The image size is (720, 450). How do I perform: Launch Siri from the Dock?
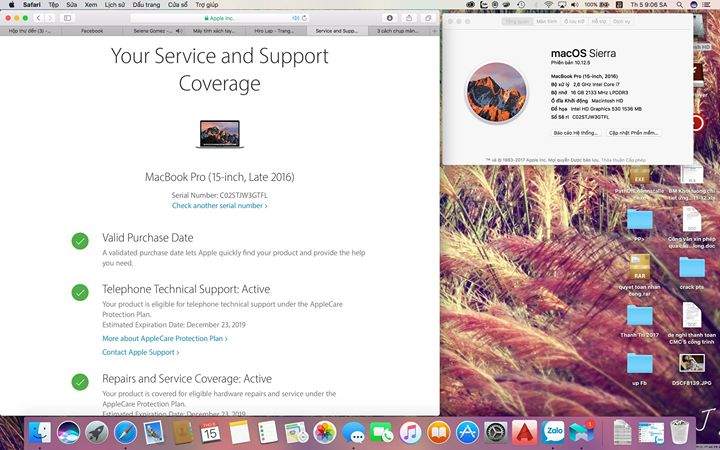68,433
